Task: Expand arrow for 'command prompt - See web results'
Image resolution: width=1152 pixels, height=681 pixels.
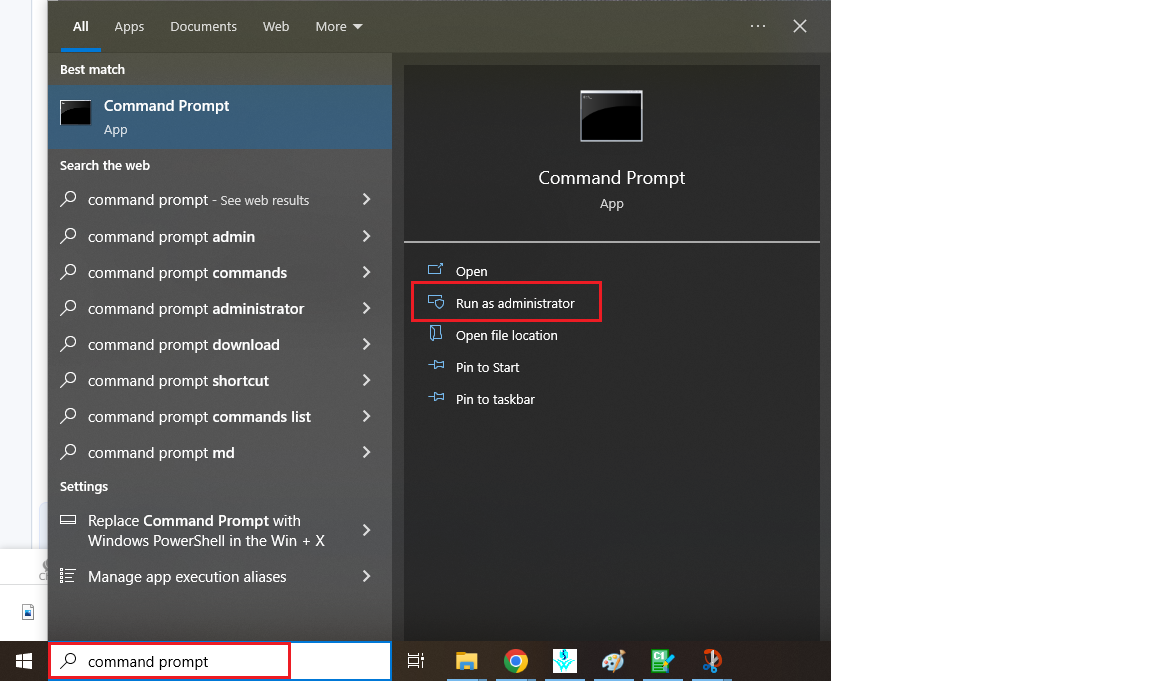Action: [x=367, y=200]
